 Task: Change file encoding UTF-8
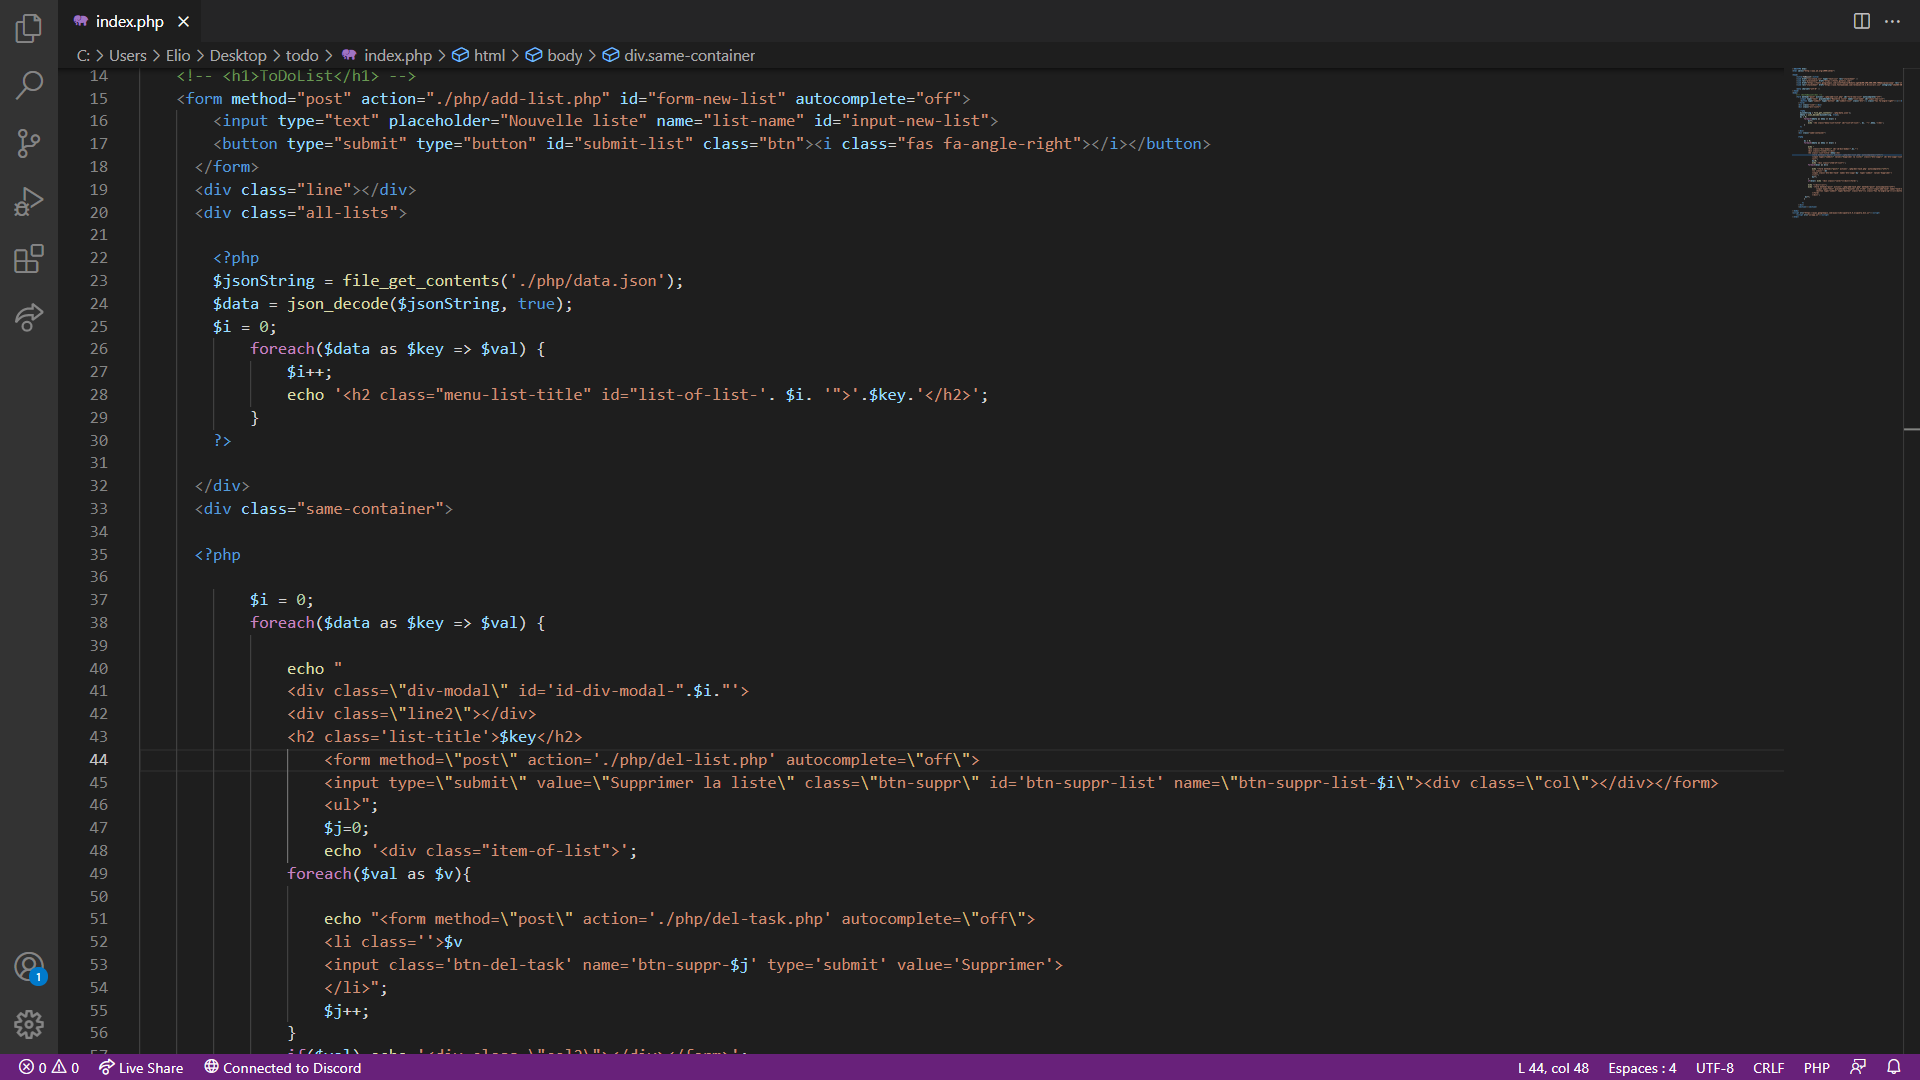tap(1714, 1068)
